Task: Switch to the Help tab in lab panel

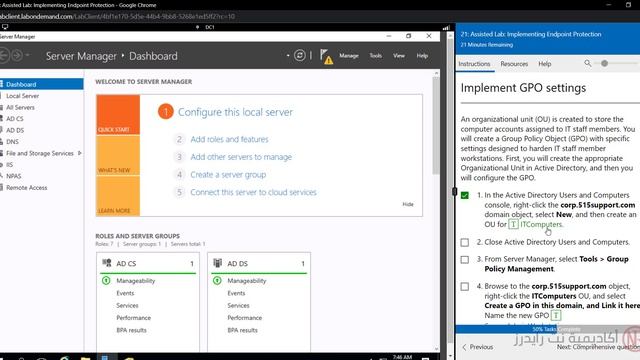Action: coord(544,64)
